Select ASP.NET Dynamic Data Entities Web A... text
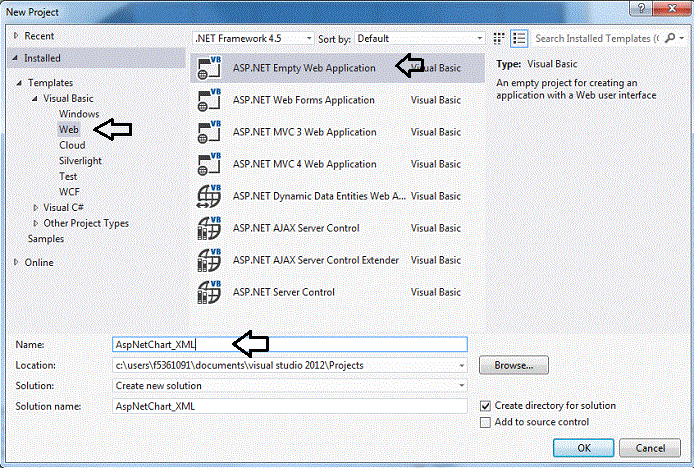This screenshot has width=694, height=468. (x=319, y=196)
